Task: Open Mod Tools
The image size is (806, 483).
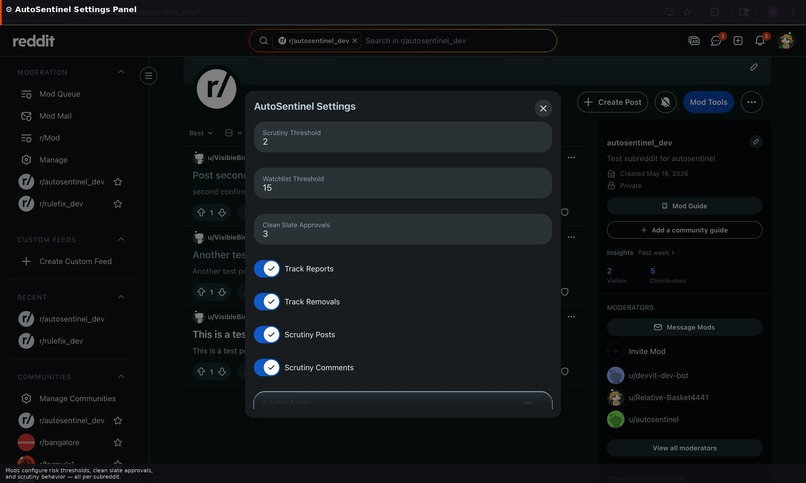Action: coord(708,102)
